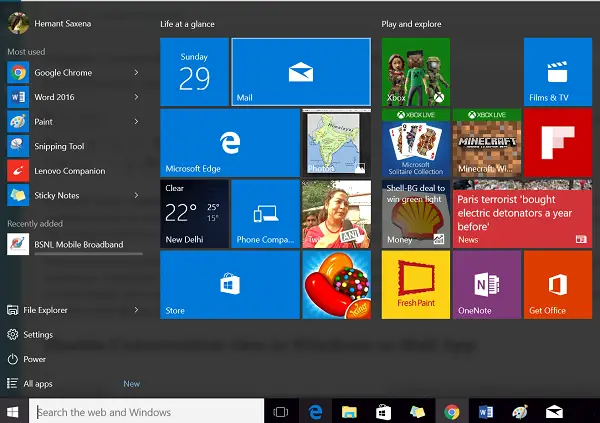
Task: Launch the Microsoft Edge tile
Action: click(230, 143)
